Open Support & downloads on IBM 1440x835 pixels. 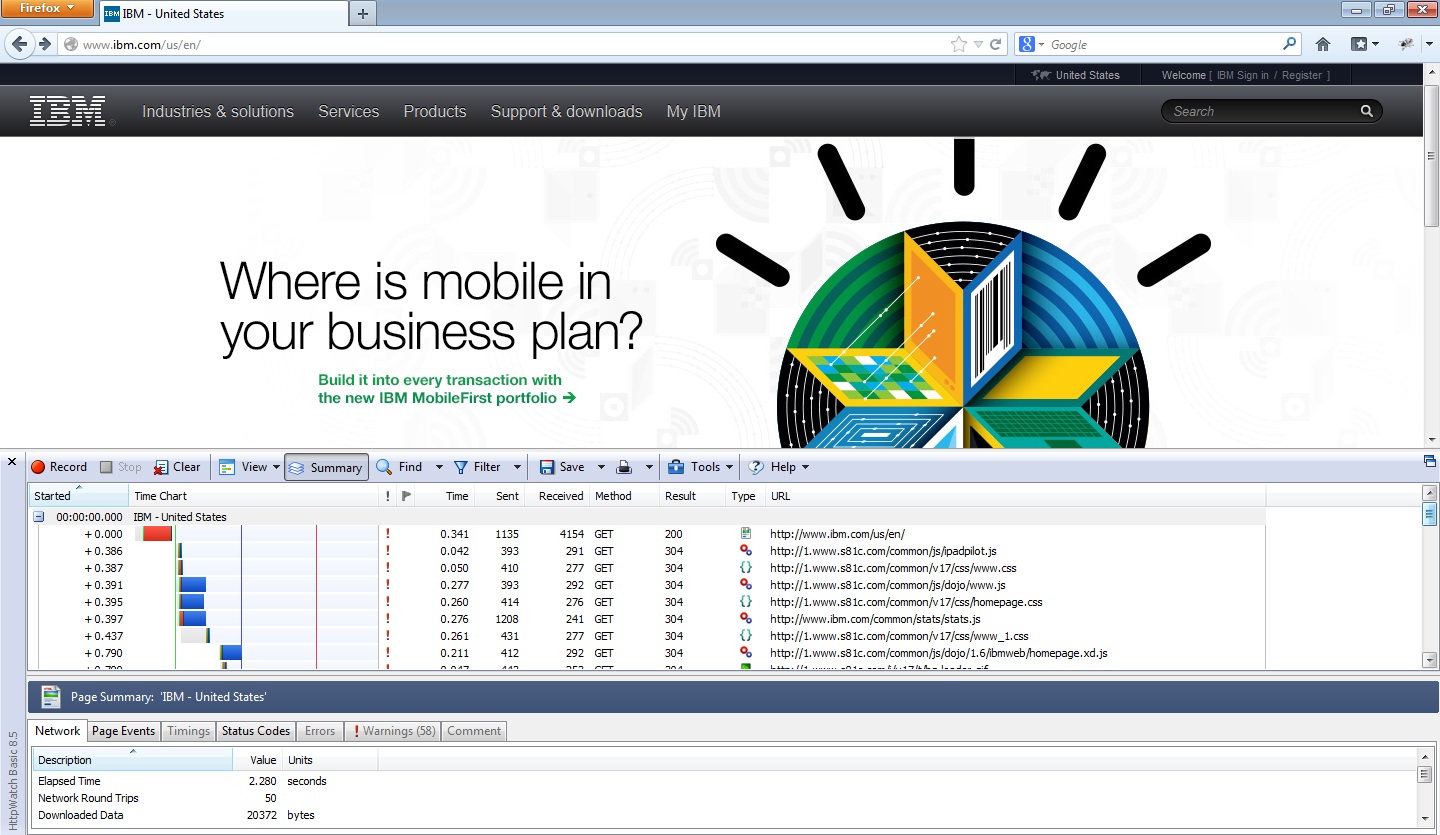pyautogui.click(x=567, y=112)
